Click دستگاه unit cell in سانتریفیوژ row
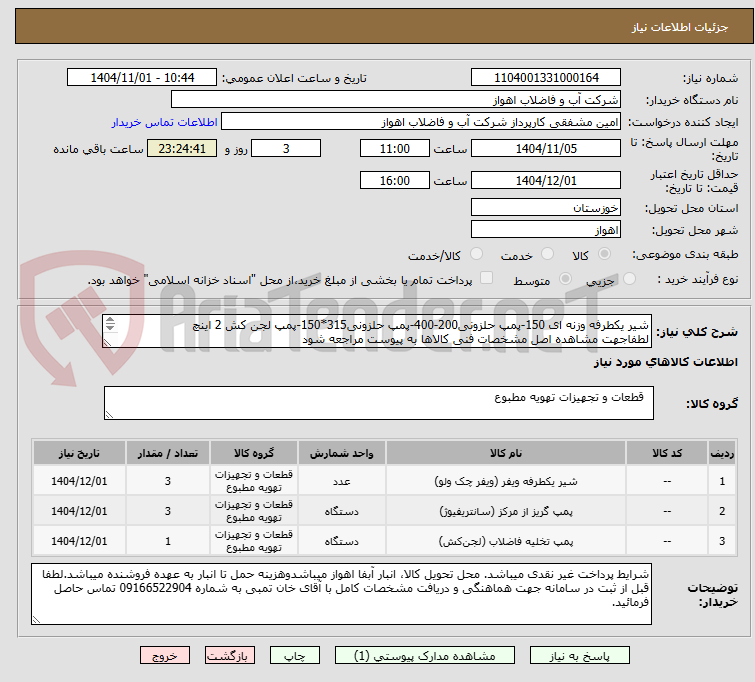Viewport: 755px width, 682px height. [x=341, y=511]
